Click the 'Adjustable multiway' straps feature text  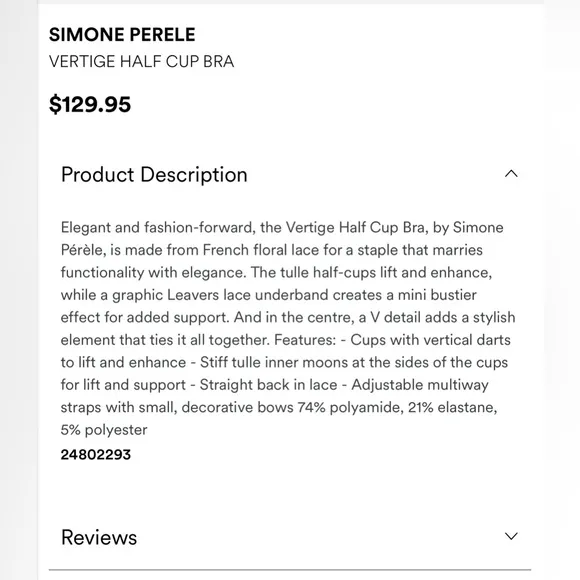pyautogui.click(x=420, y=385)
